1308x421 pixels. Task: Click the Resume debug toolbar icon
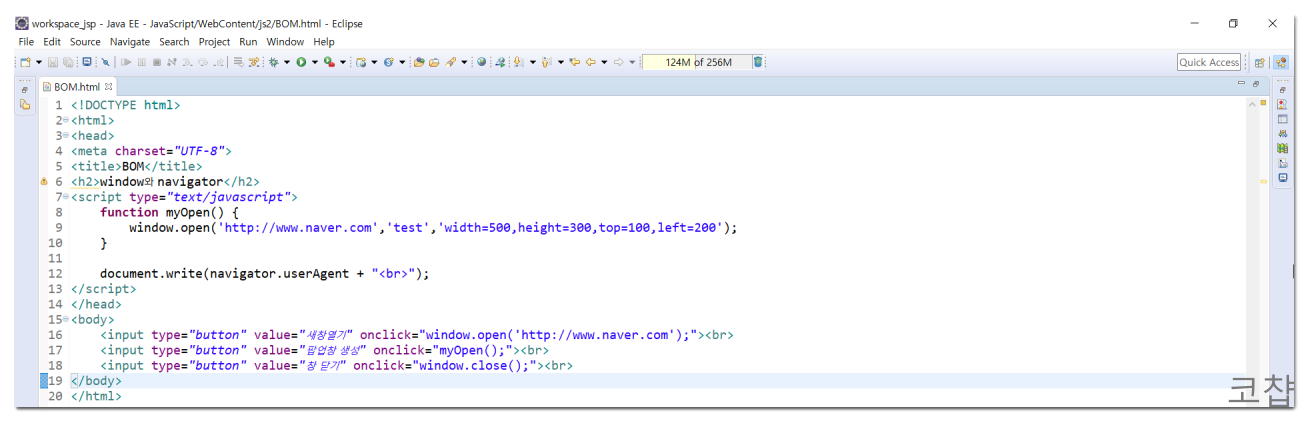pyautogui.click(x=126, y=62)
